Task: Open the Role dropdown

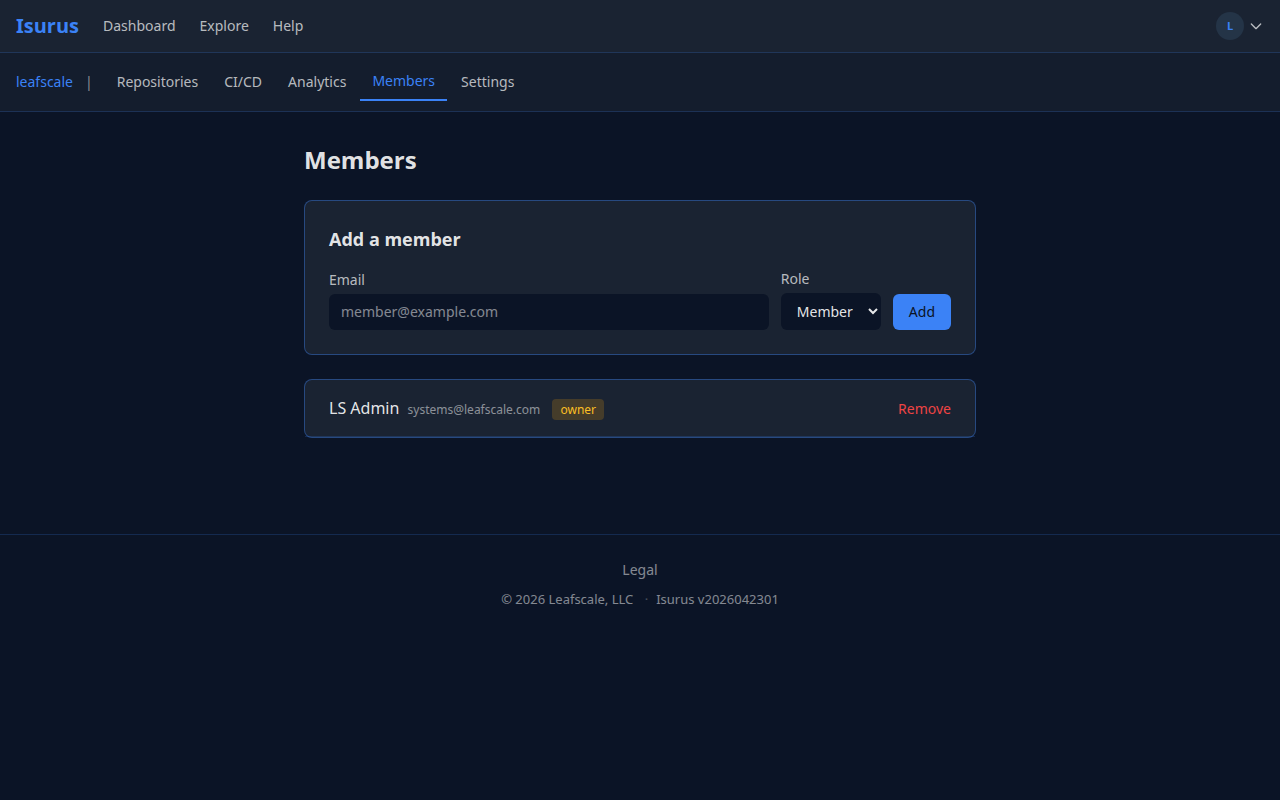Action: click(x=831, y=312)
